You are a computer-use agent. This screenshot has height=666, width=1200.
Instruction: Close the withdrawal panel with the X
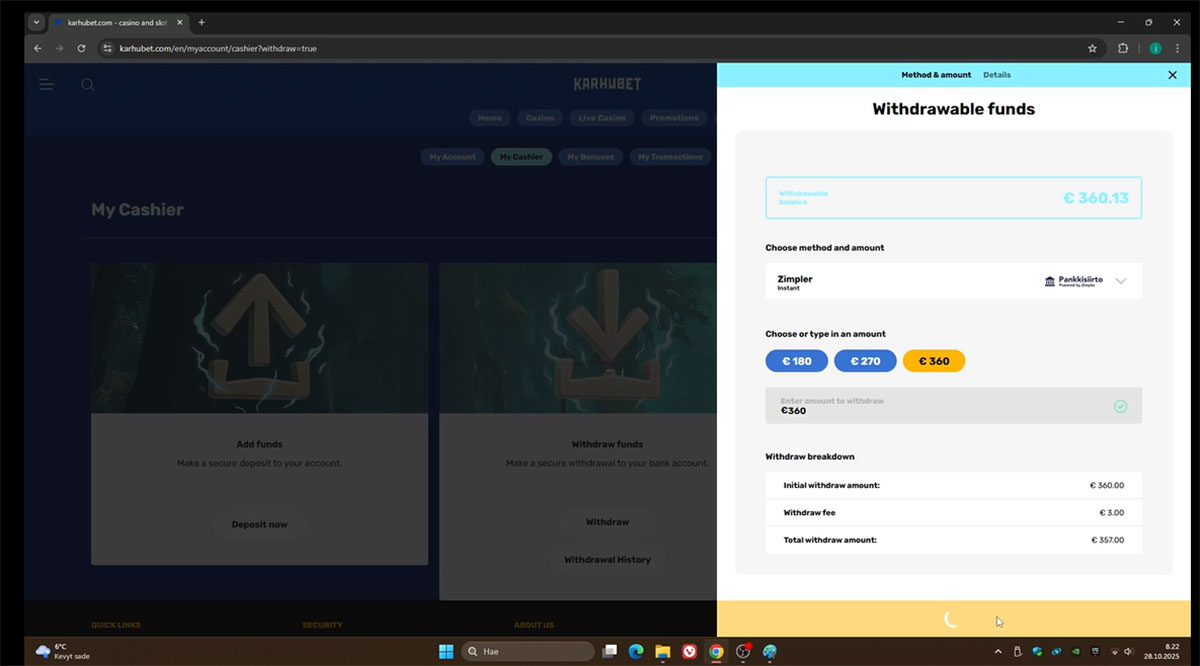[x=1172, y=75]
